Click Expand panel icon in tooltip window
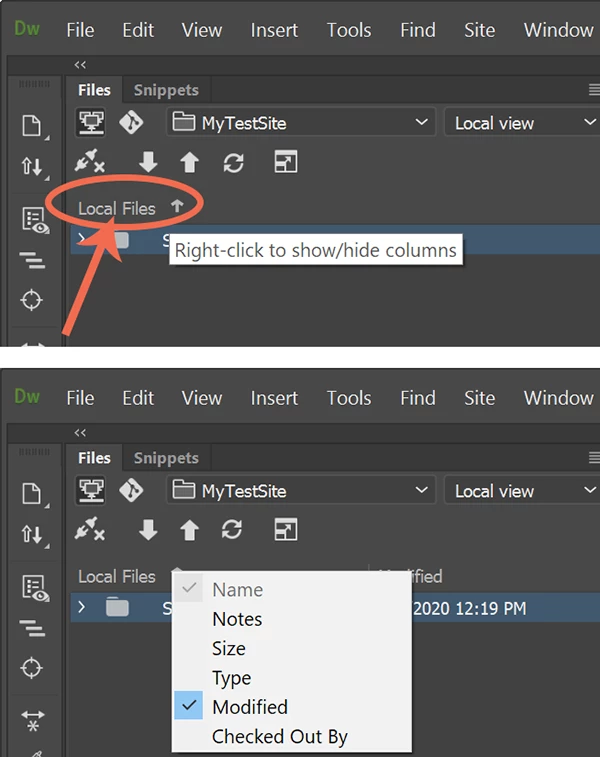 point(286,162)
